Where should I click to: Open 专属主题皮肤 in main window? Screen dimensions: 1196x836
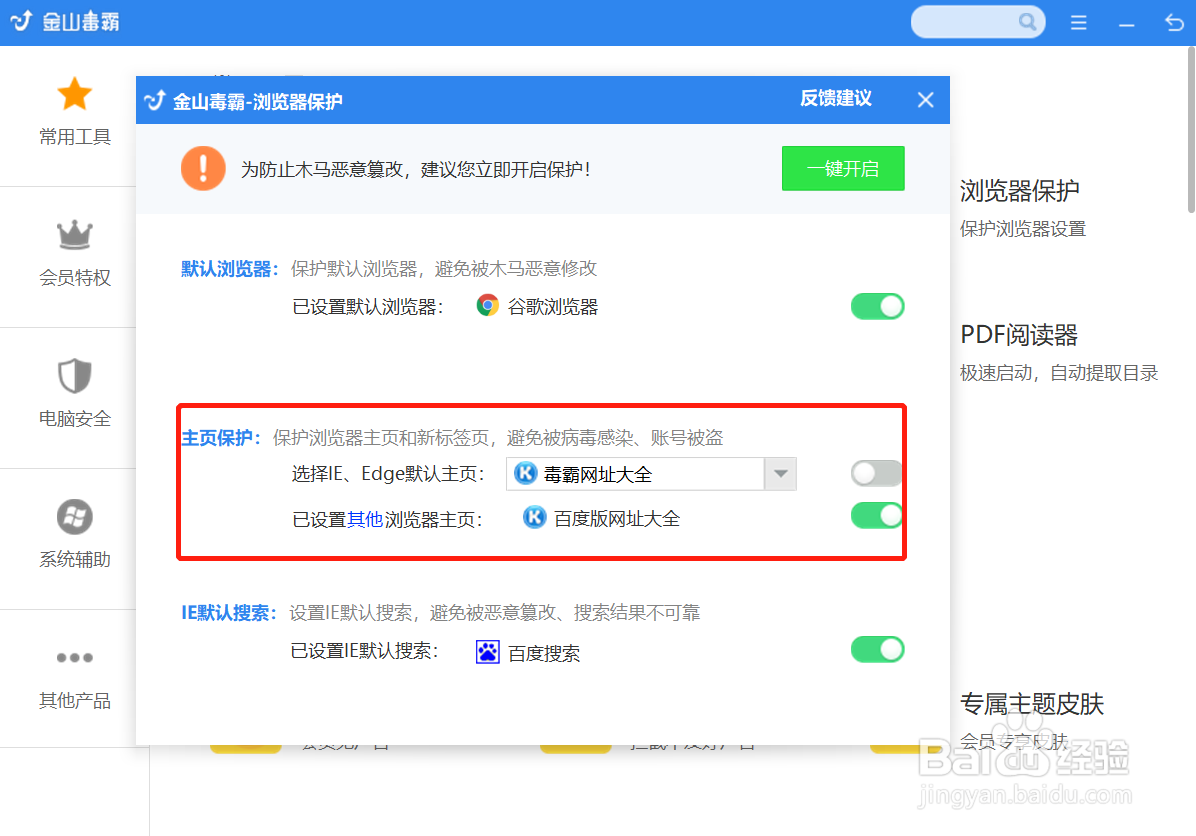[1031, 703]
